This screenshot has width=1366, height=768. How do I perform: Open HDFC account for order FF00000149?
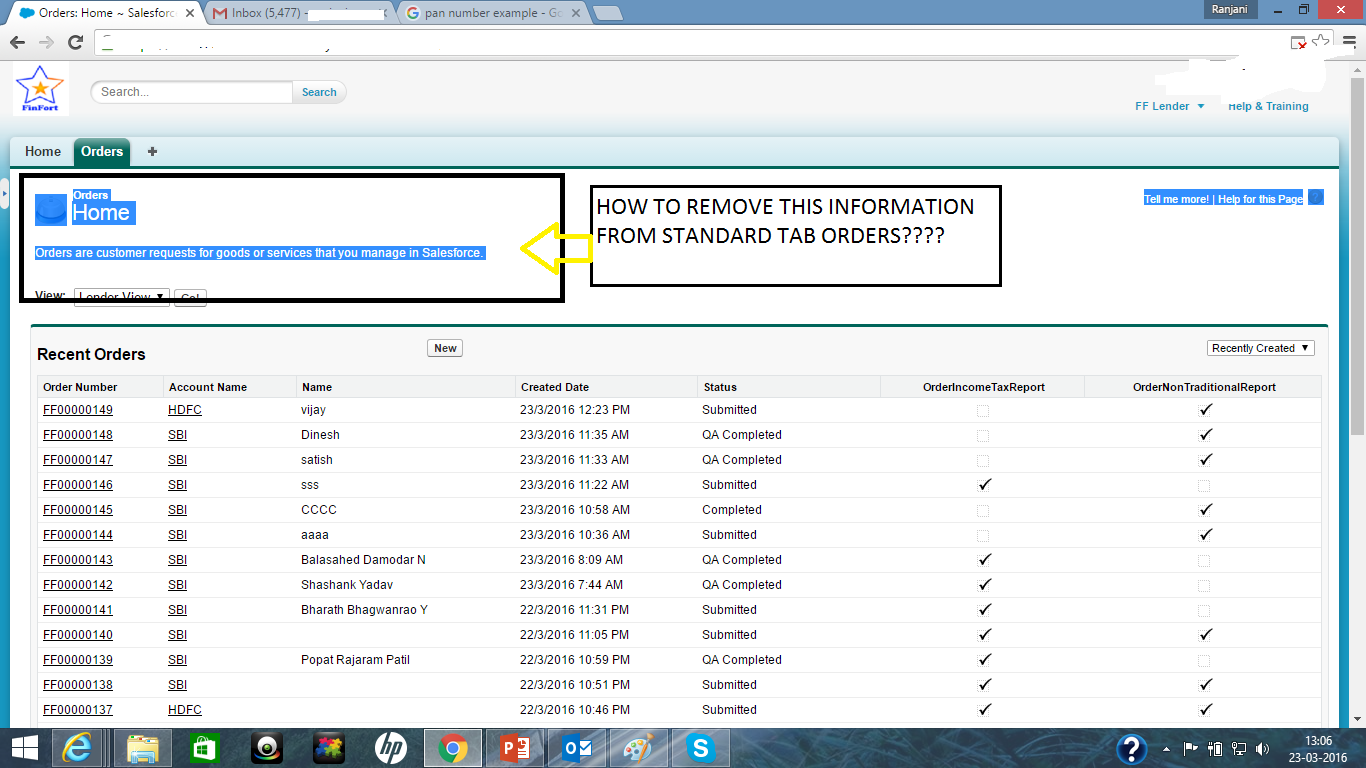pos(185,410)
